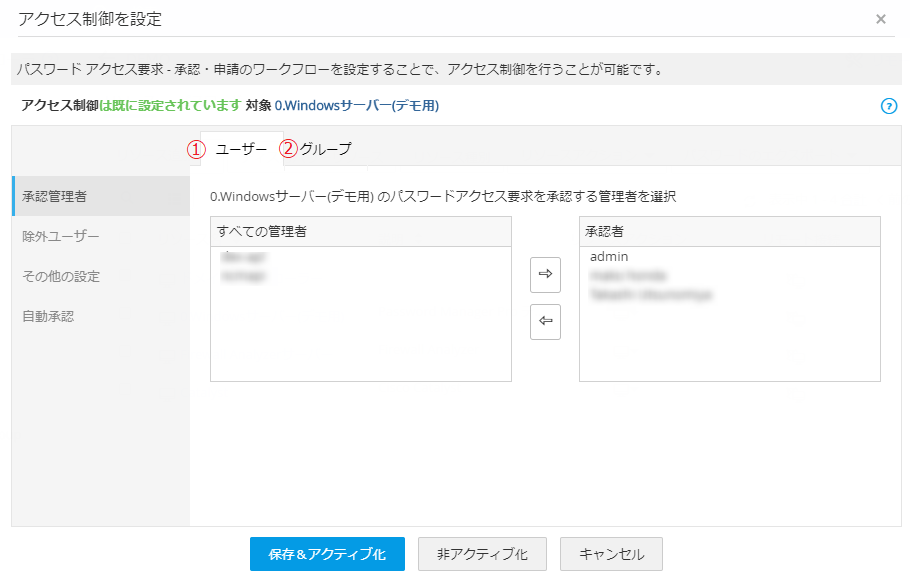Viewport: 910px width, 582px height.
Task: Select the second entry under 承認者
Action: [x=628, y=275]
